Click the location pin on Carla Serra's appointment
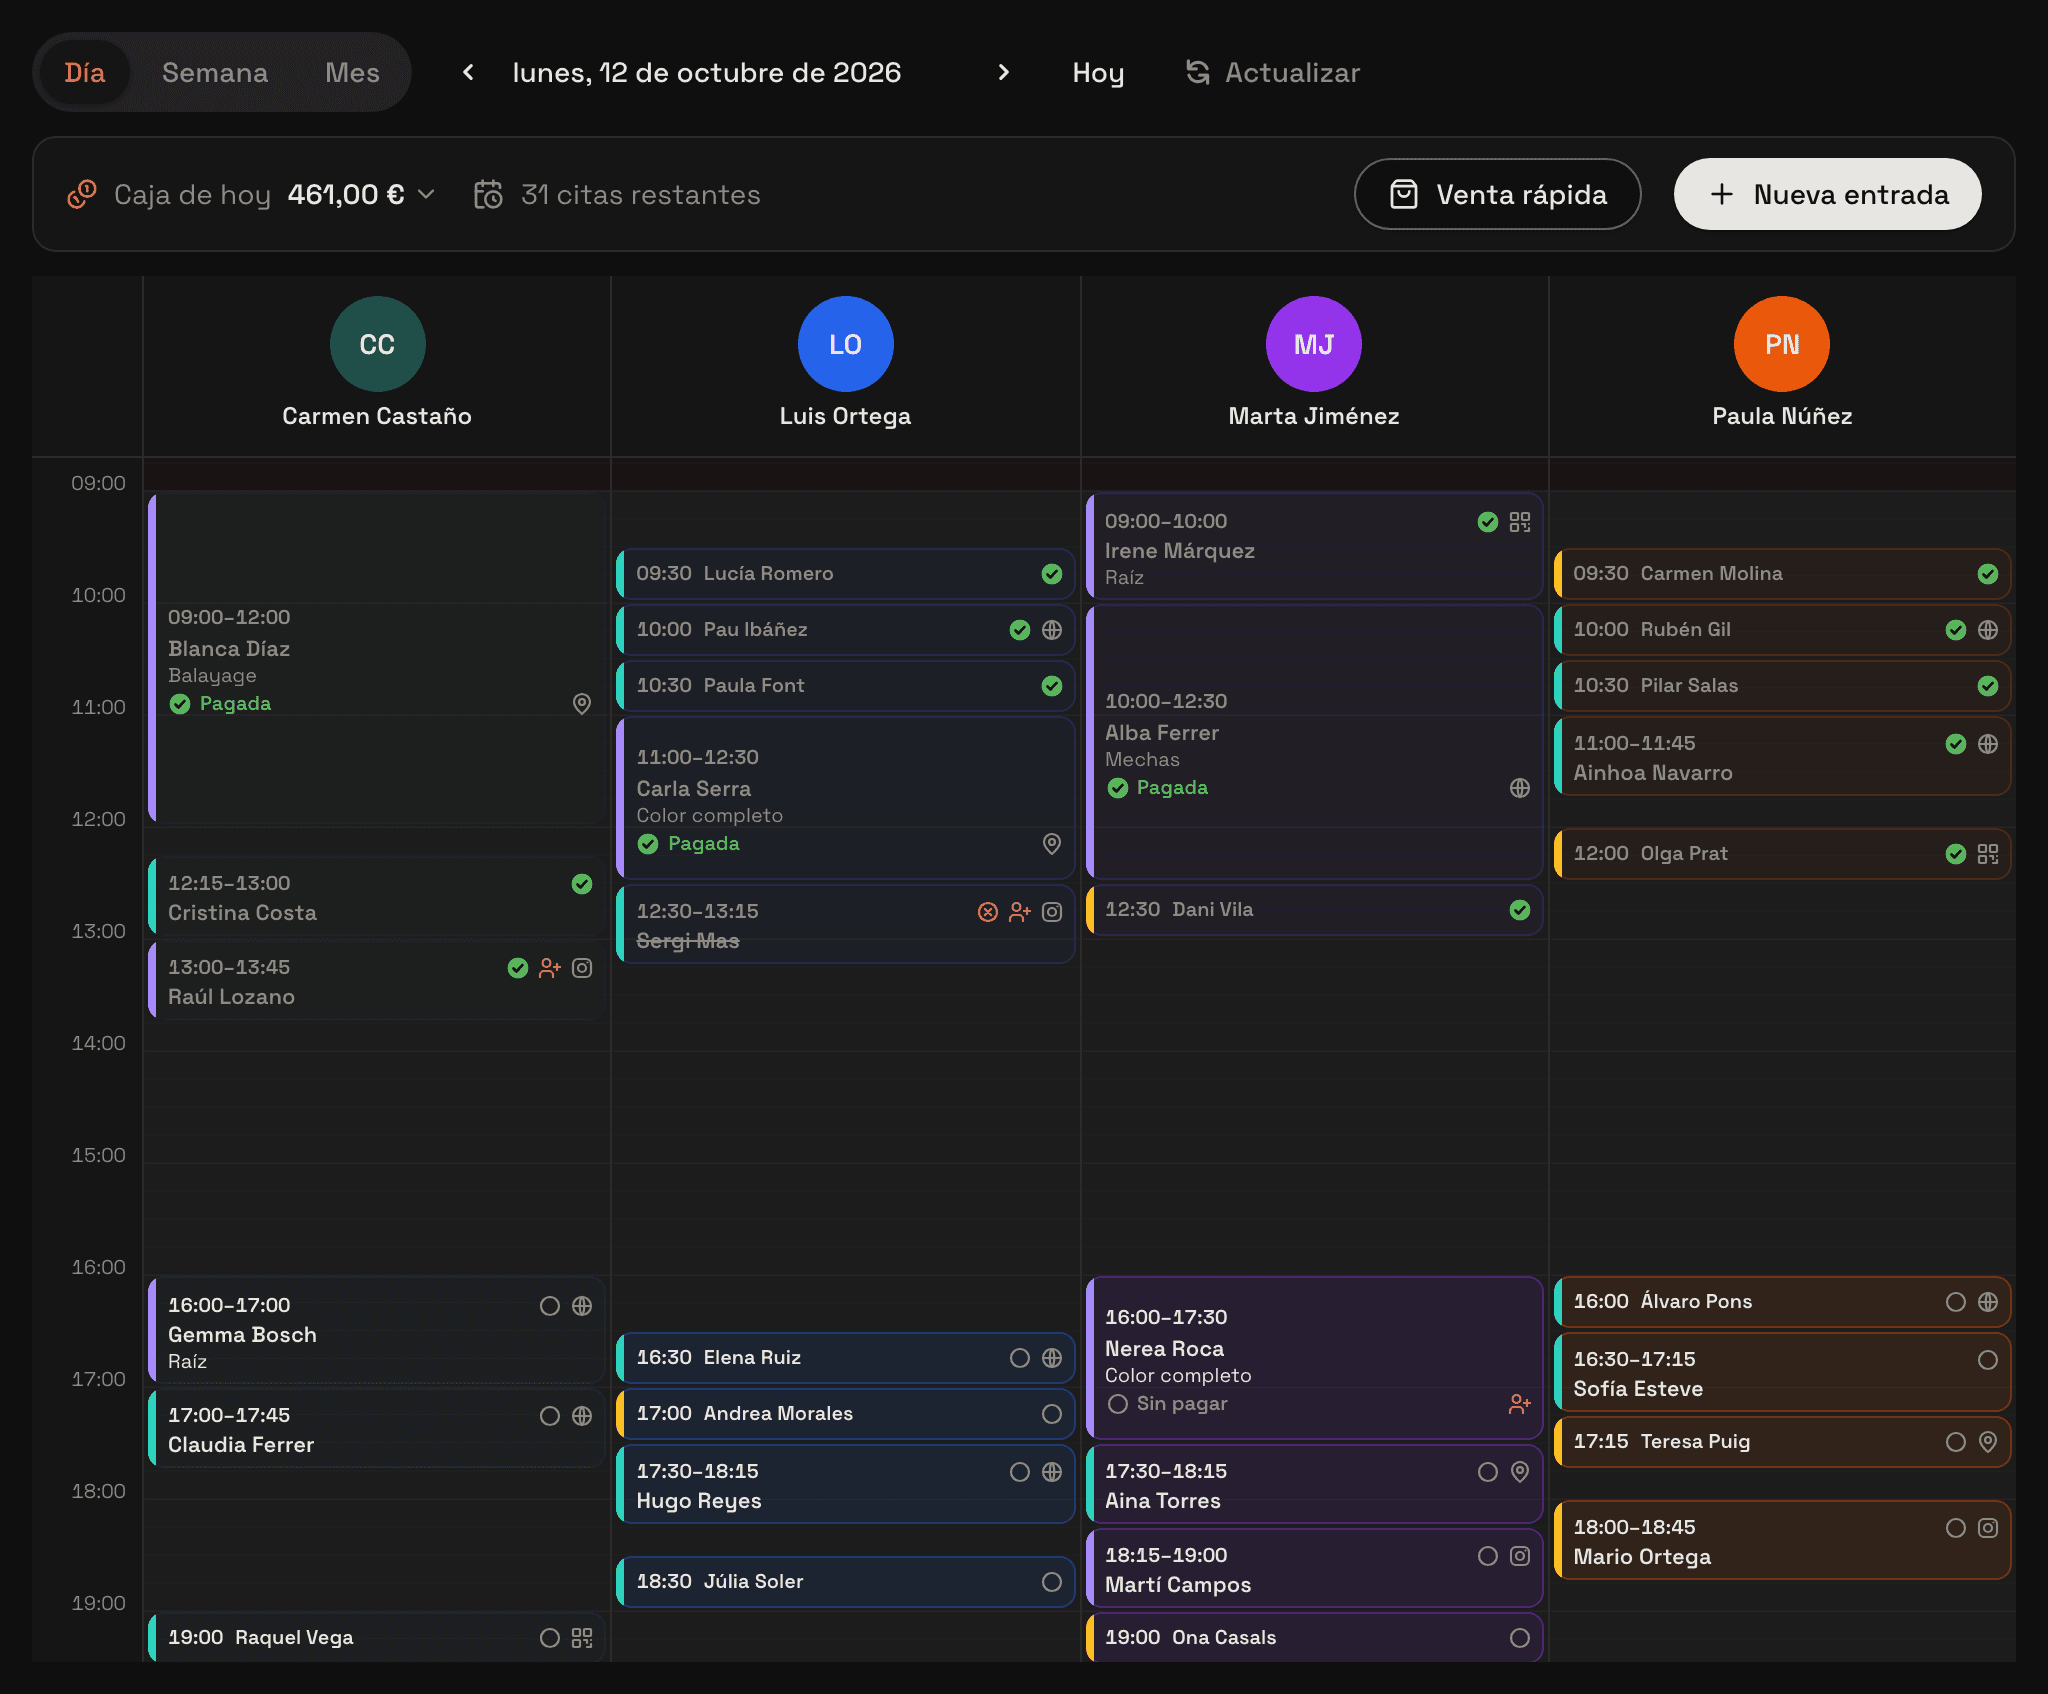 click(1052, 844)
